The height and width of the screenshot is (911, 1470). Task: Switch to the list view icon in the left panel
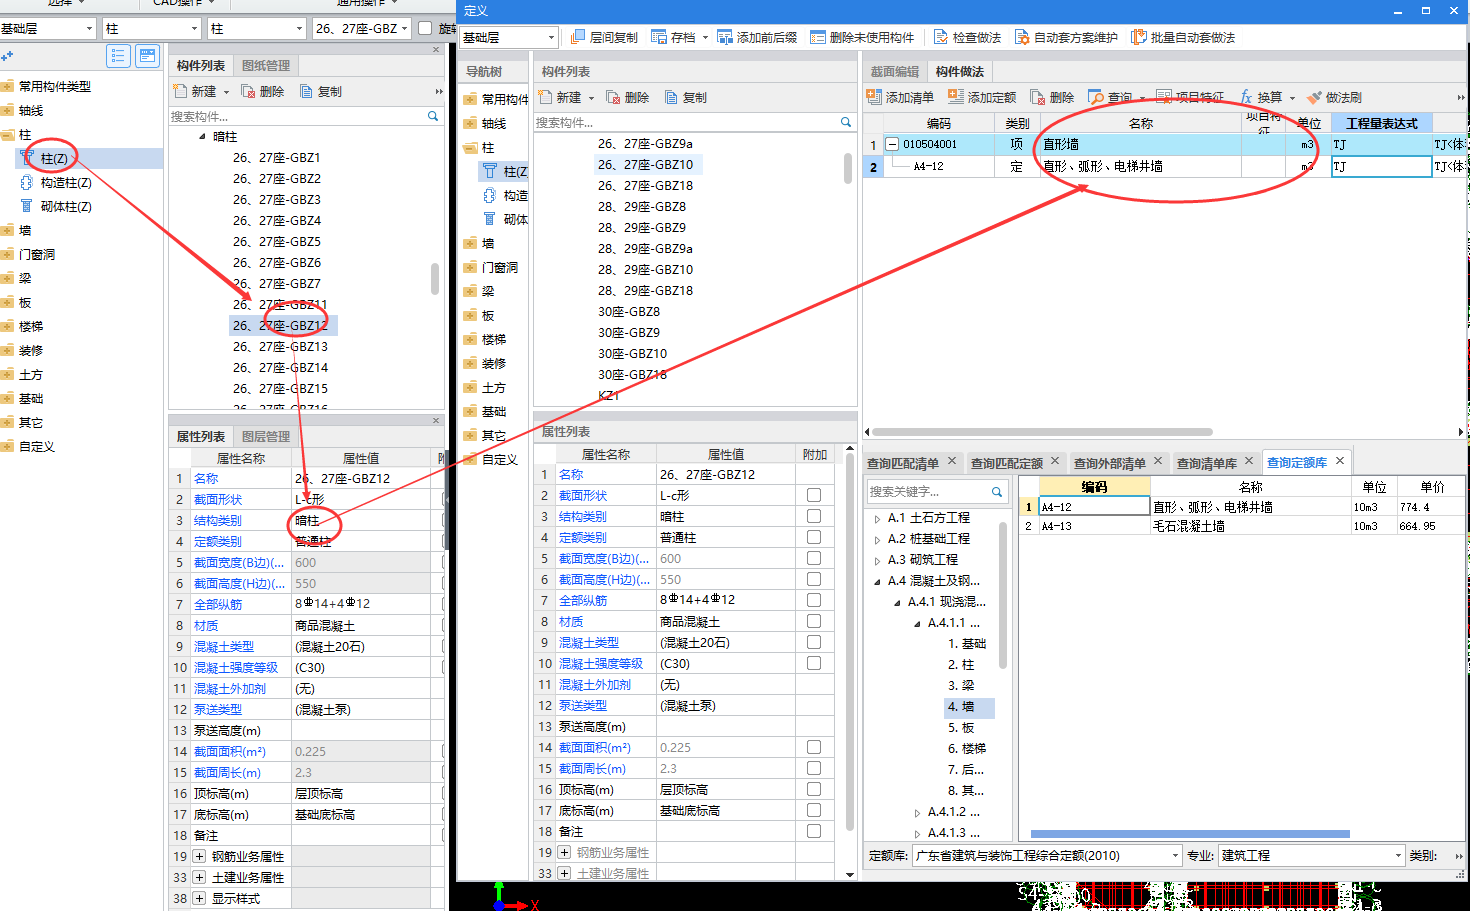pos(118,55)
